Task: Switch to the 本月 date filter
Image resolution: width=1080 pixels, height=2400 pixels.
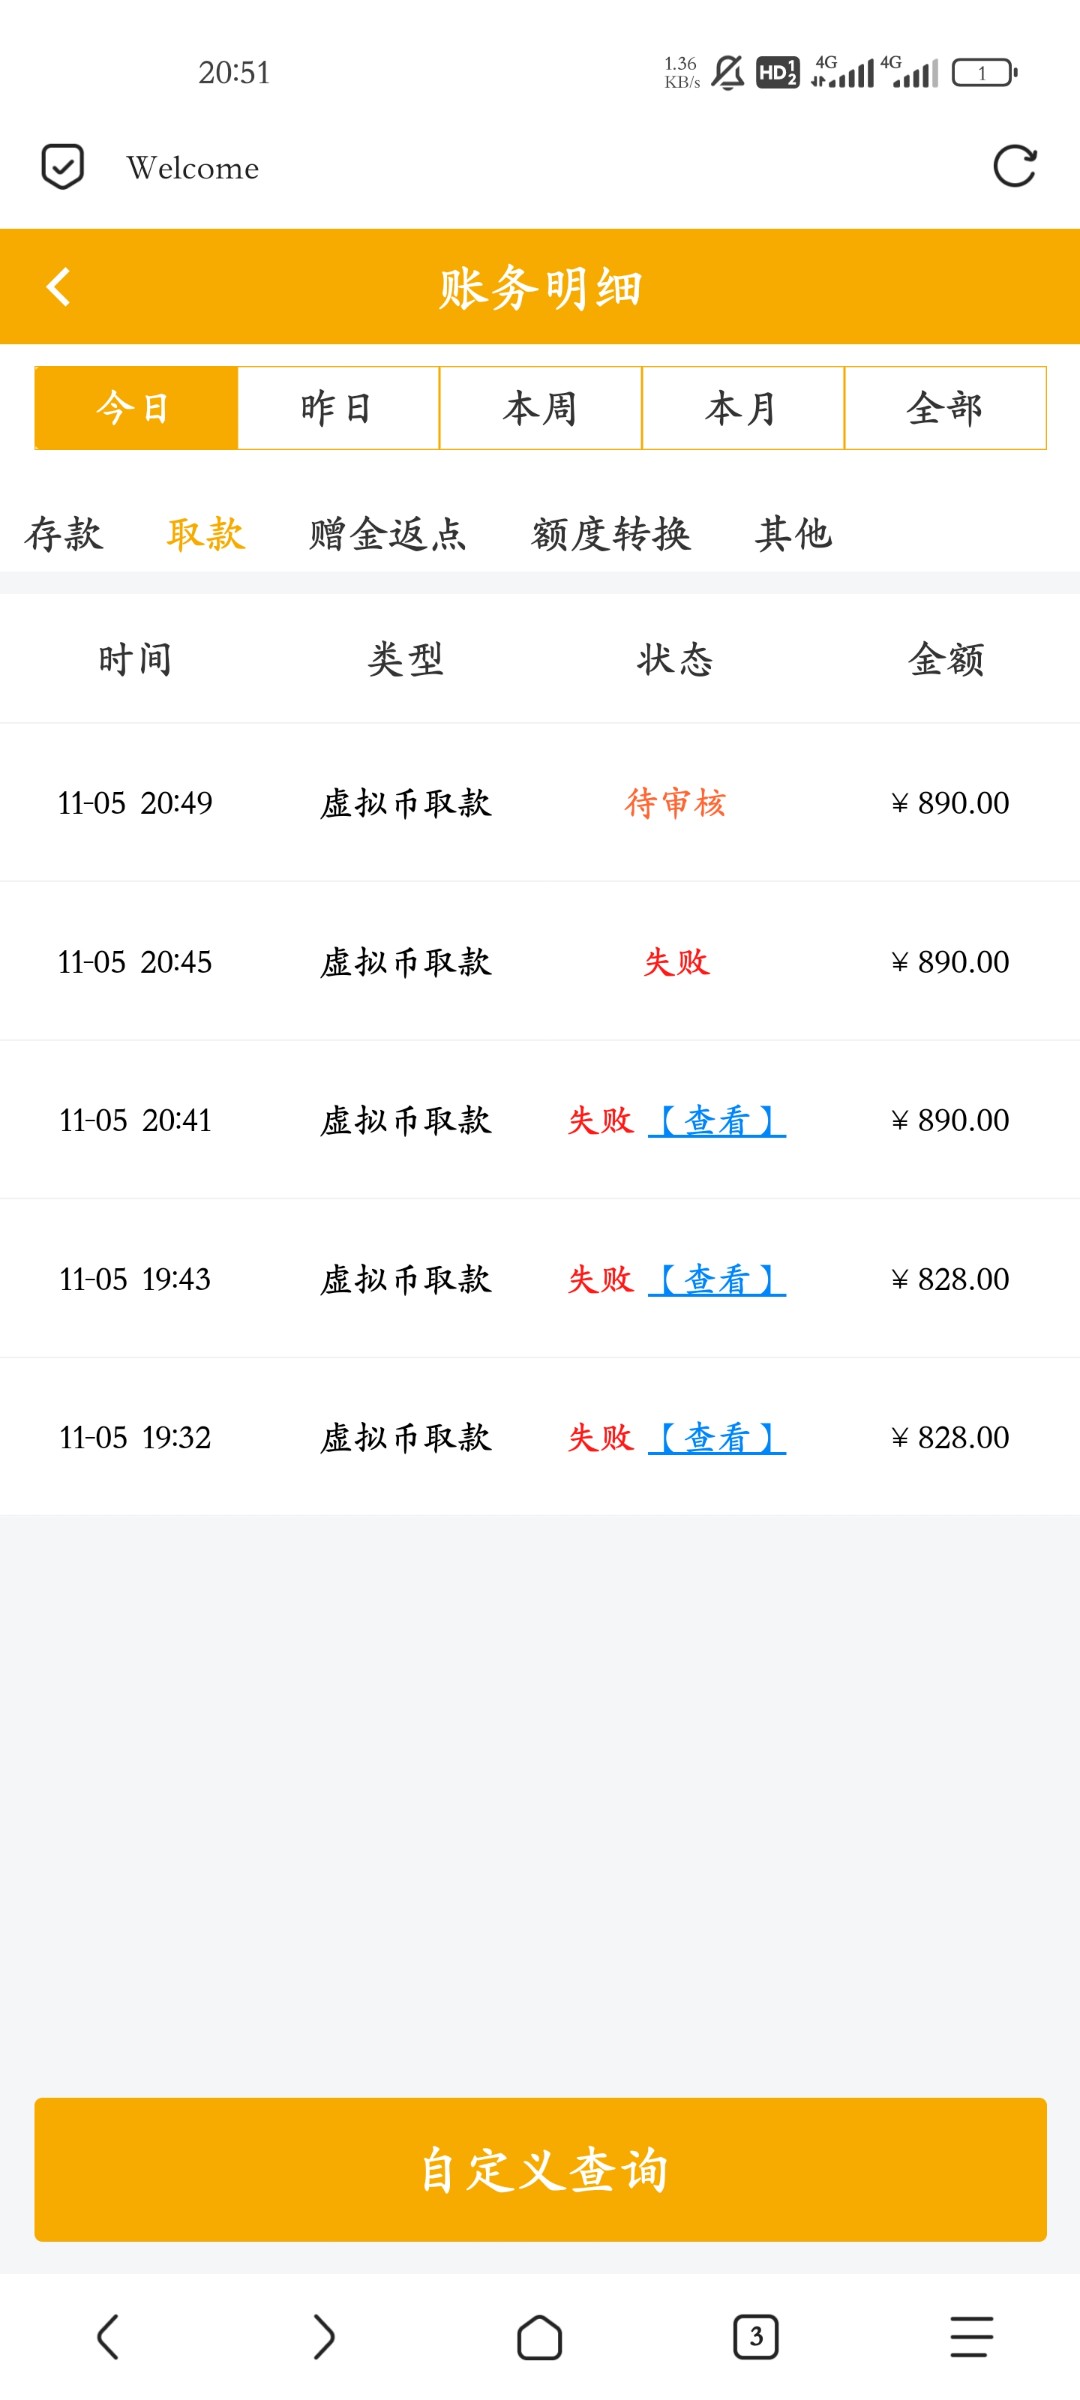Action: (x=742, y=408)
